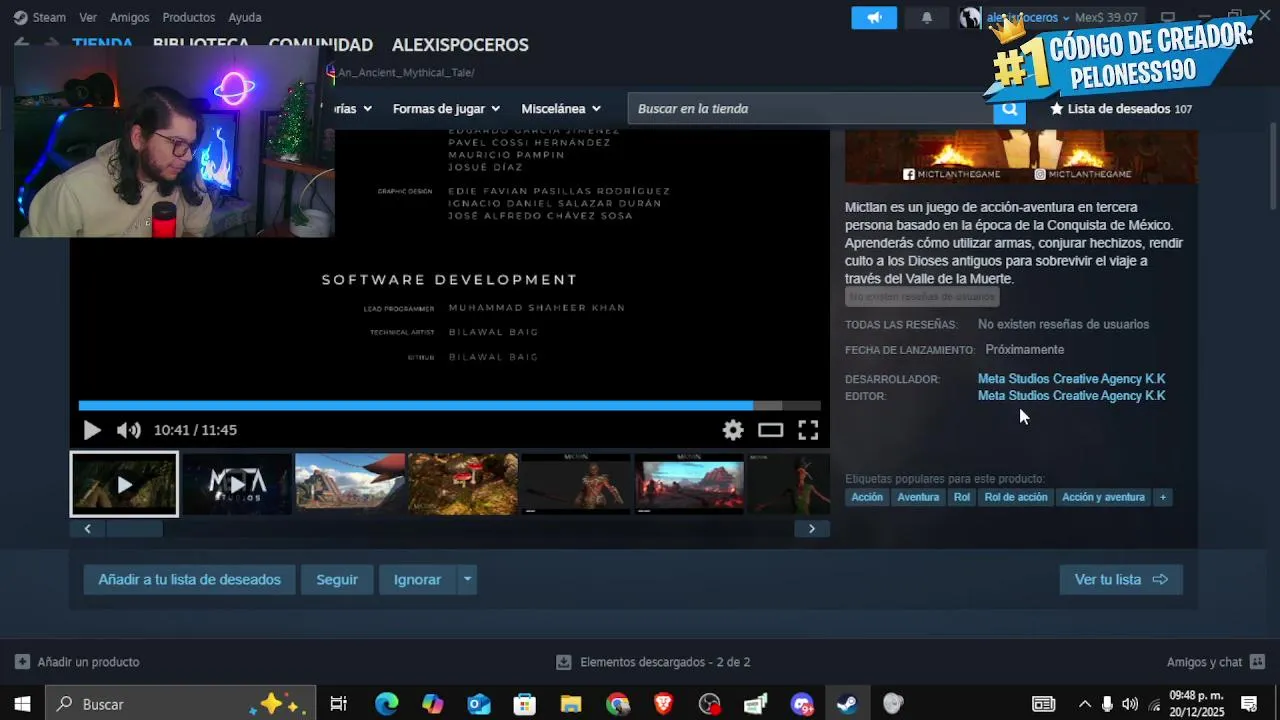
Task: Click the video settings gear icon
Action: click(733, 430)
